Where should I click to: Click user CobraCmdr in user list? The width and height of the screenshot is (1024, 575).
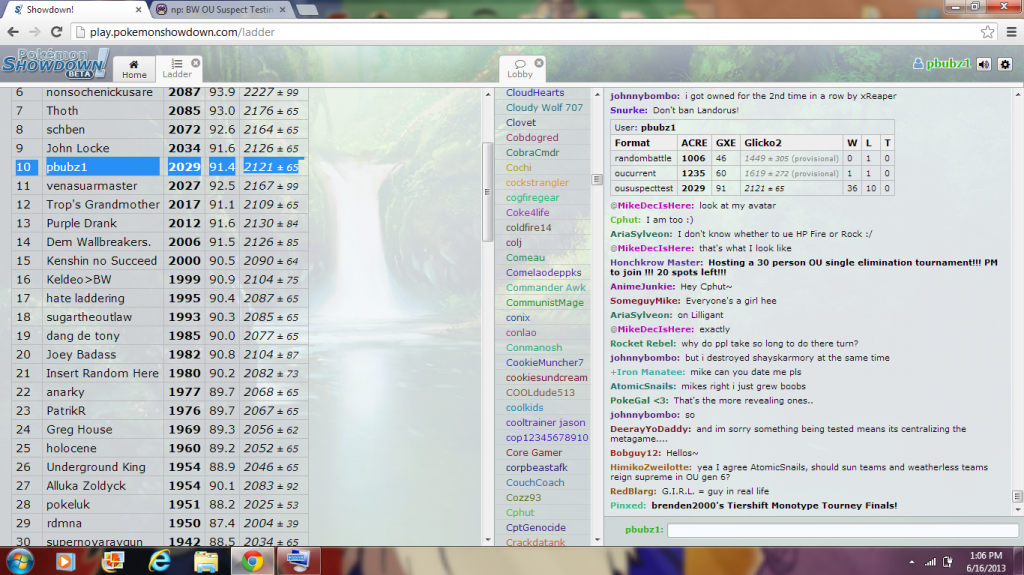tap(532, 153)
